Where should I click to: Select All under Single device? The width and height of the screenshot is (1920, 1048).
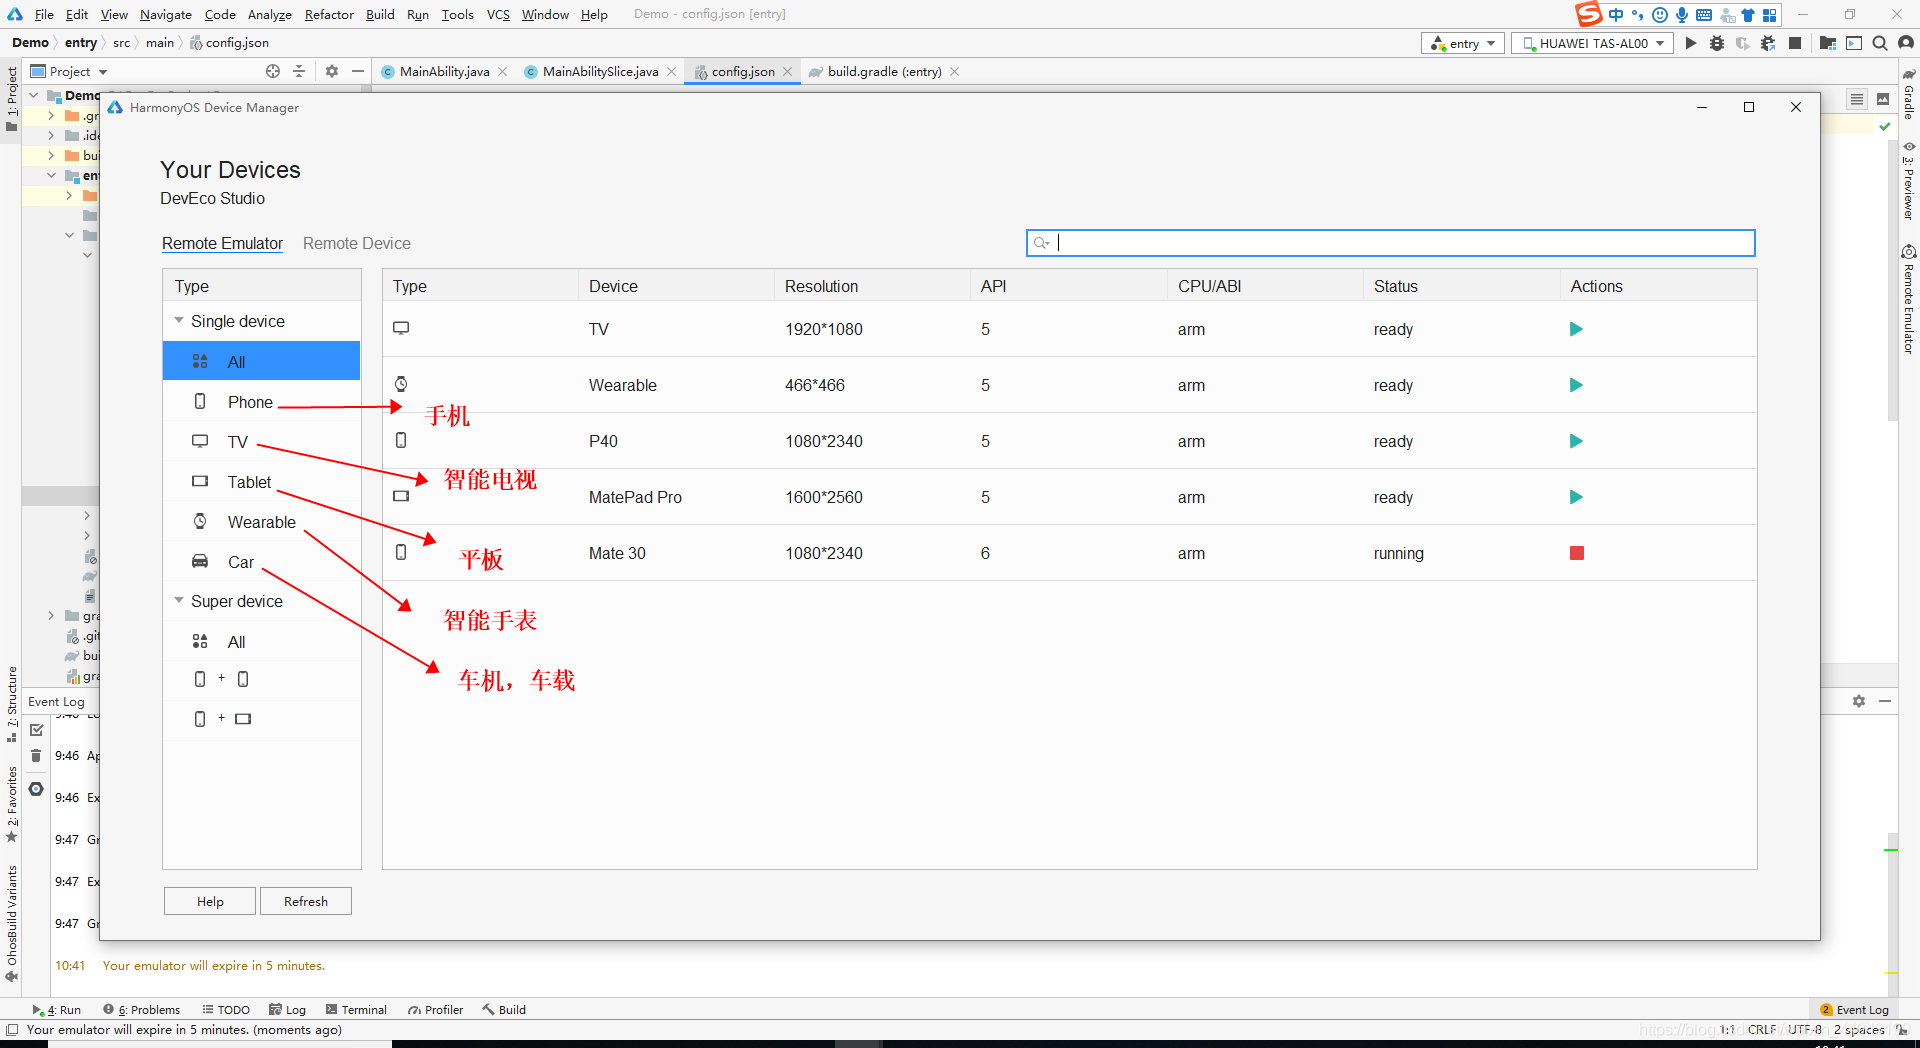click(x=261, y=361)
